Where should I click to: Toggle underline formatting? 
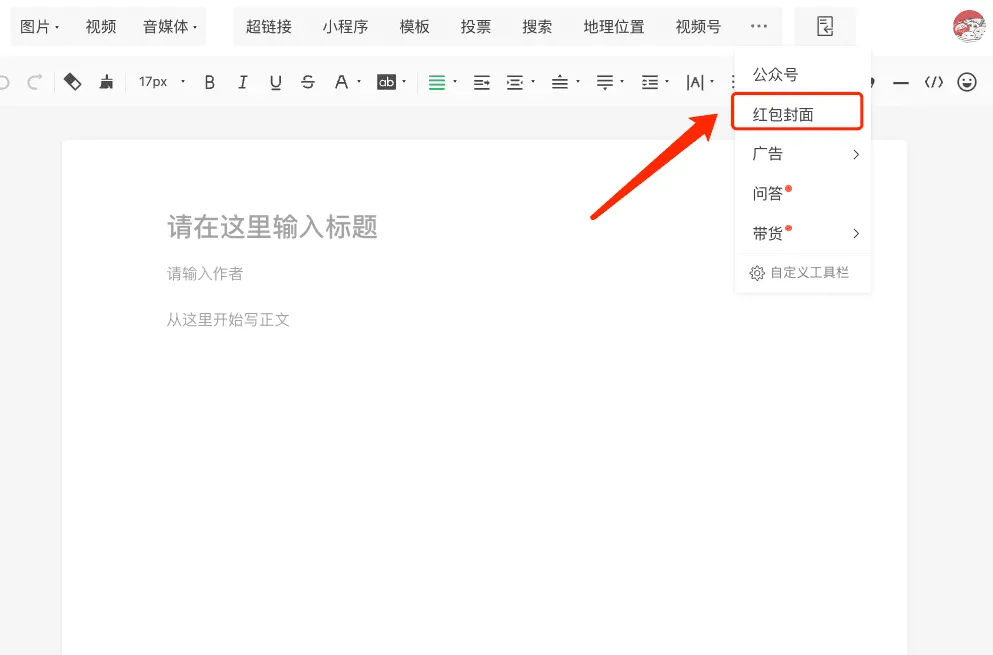click(x=275, y=82)
